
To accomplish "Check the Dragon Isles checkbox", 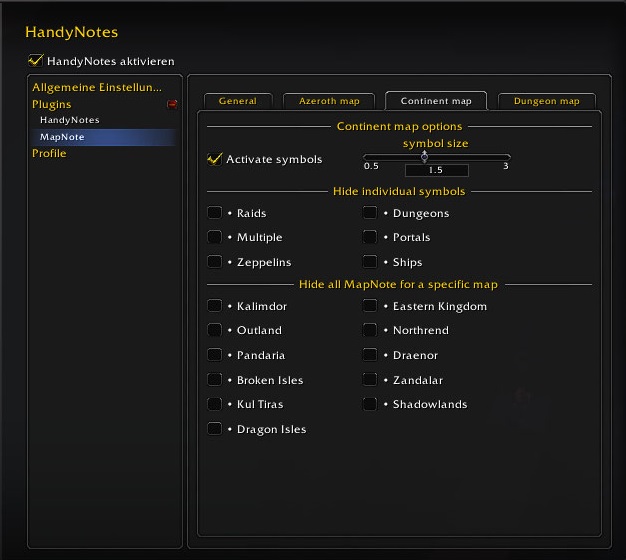I will [214, 429].
